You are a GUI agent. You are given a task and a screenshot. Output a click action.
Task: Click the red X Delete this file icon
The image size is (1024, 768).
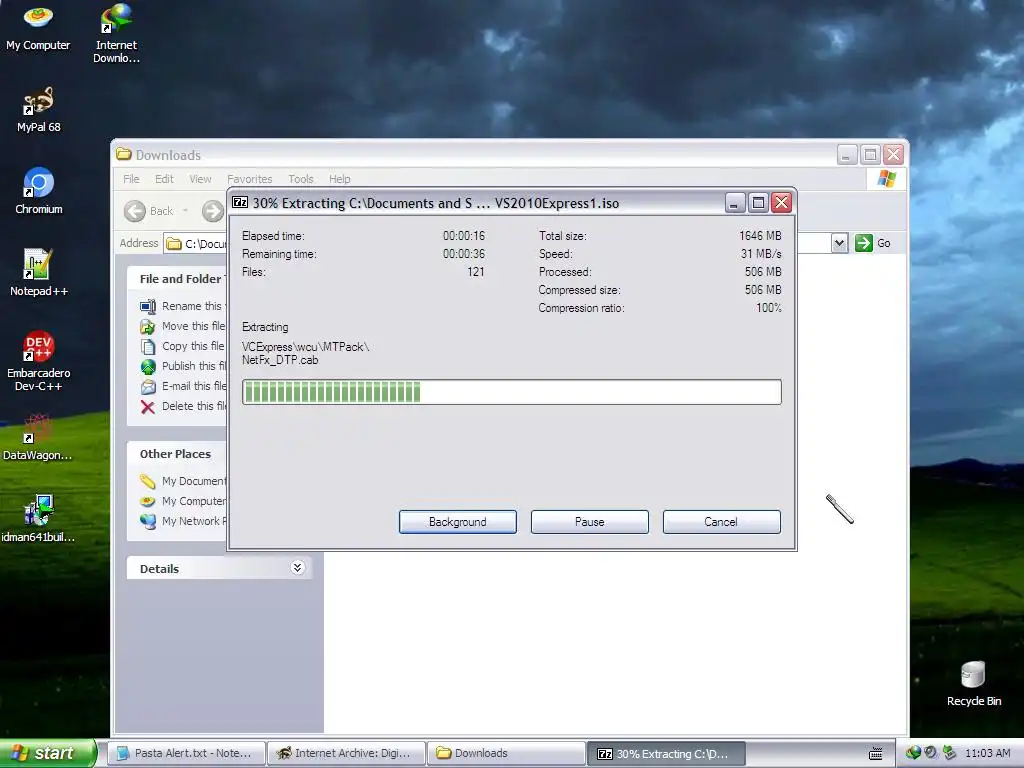pyautogui.click(x=148, y=407)
